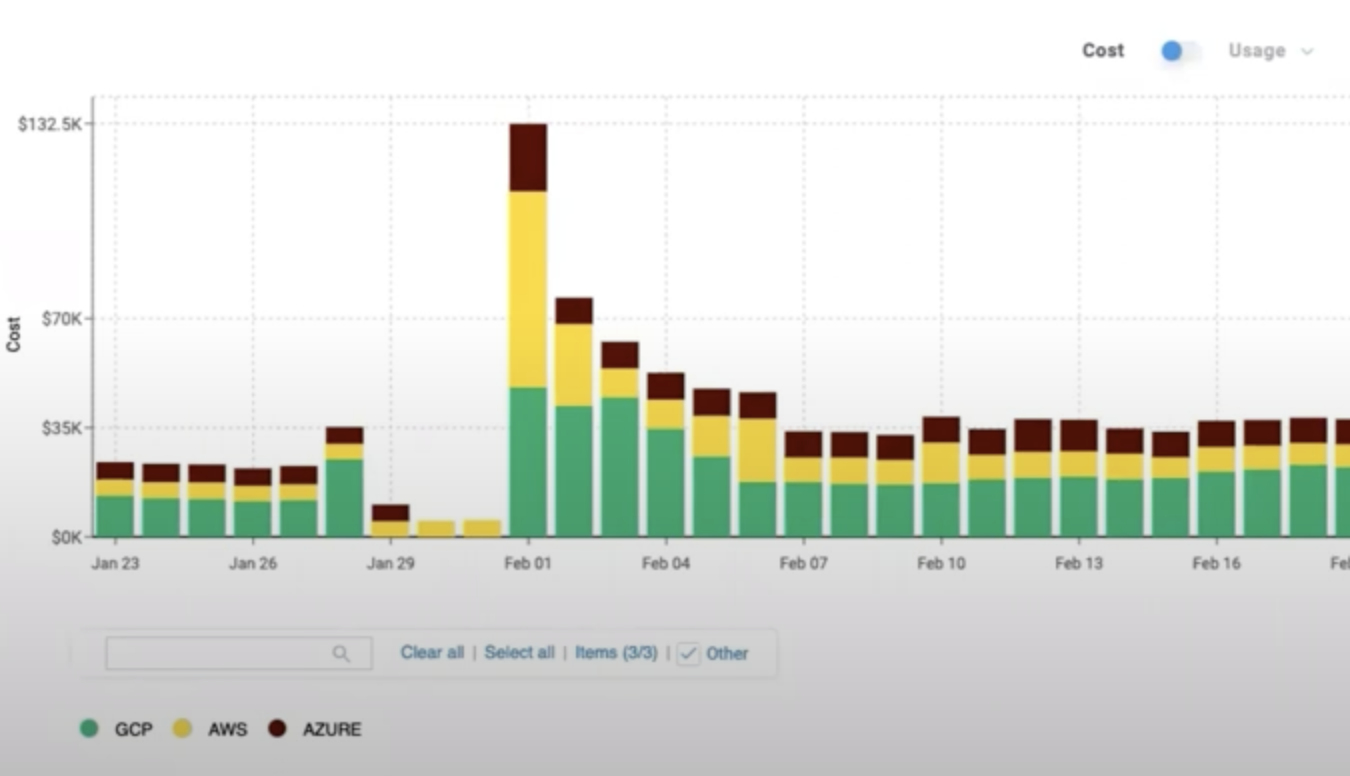
Task: Toggle the GCP green legend swatch
Action: click(x=90, y=729)
